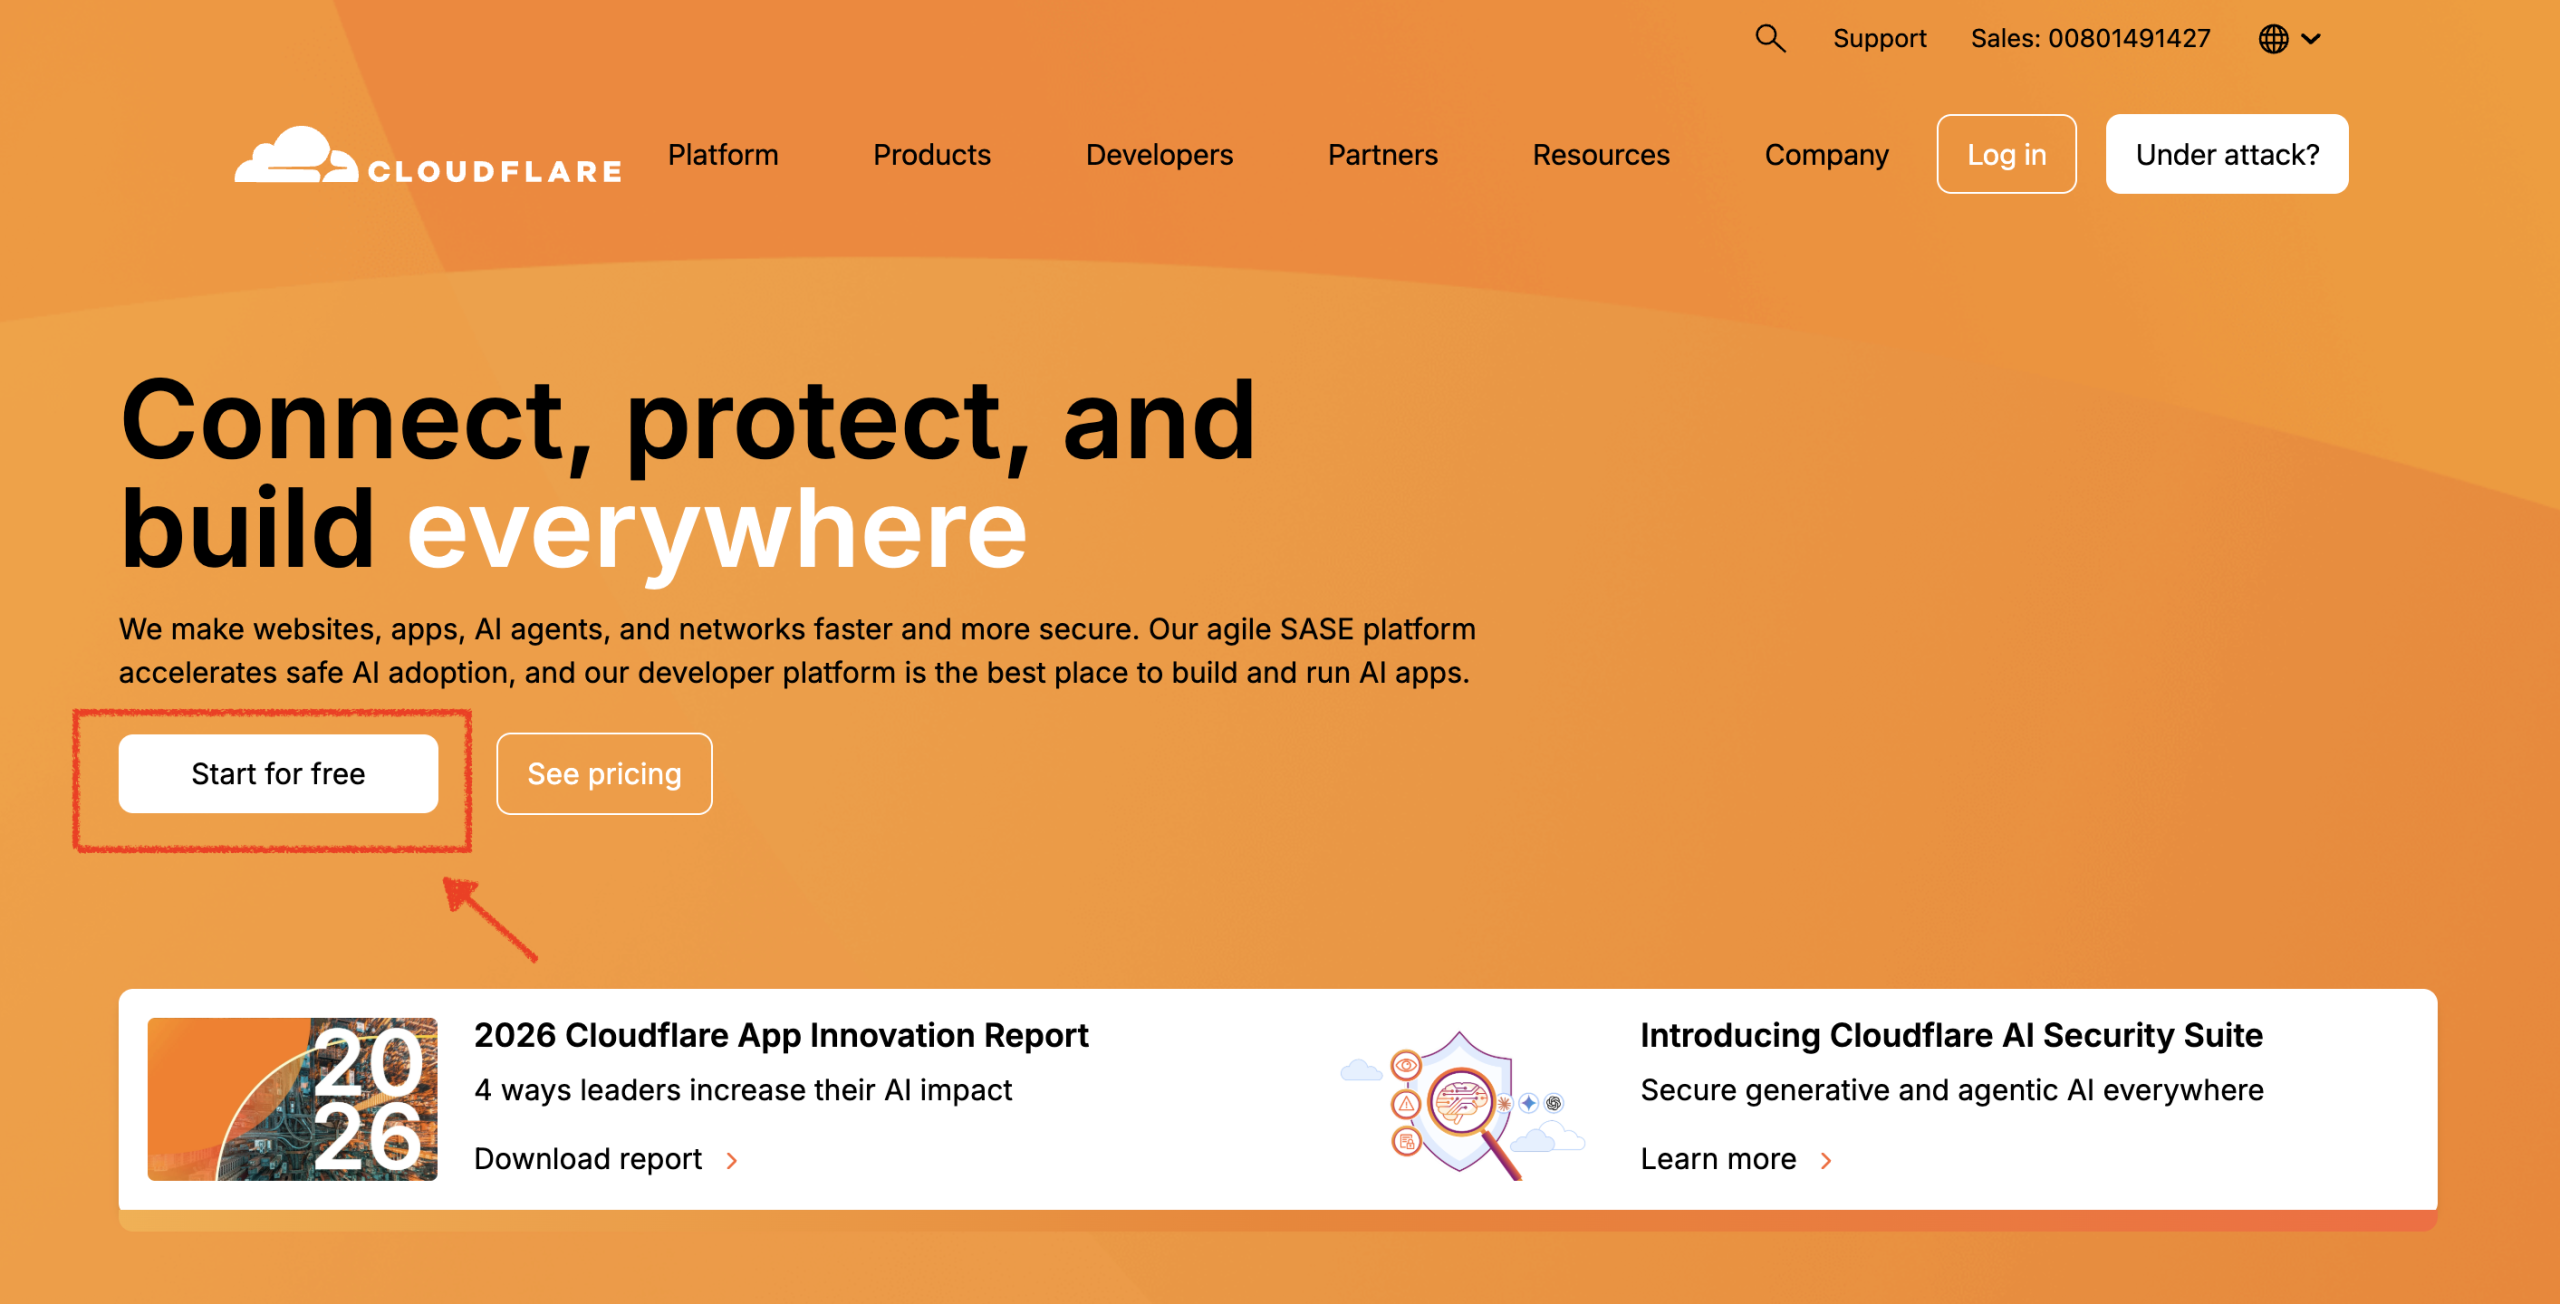
Task: Click arrow next to Learn more
Action: pyautogui.click(x=1826, y=1160)
